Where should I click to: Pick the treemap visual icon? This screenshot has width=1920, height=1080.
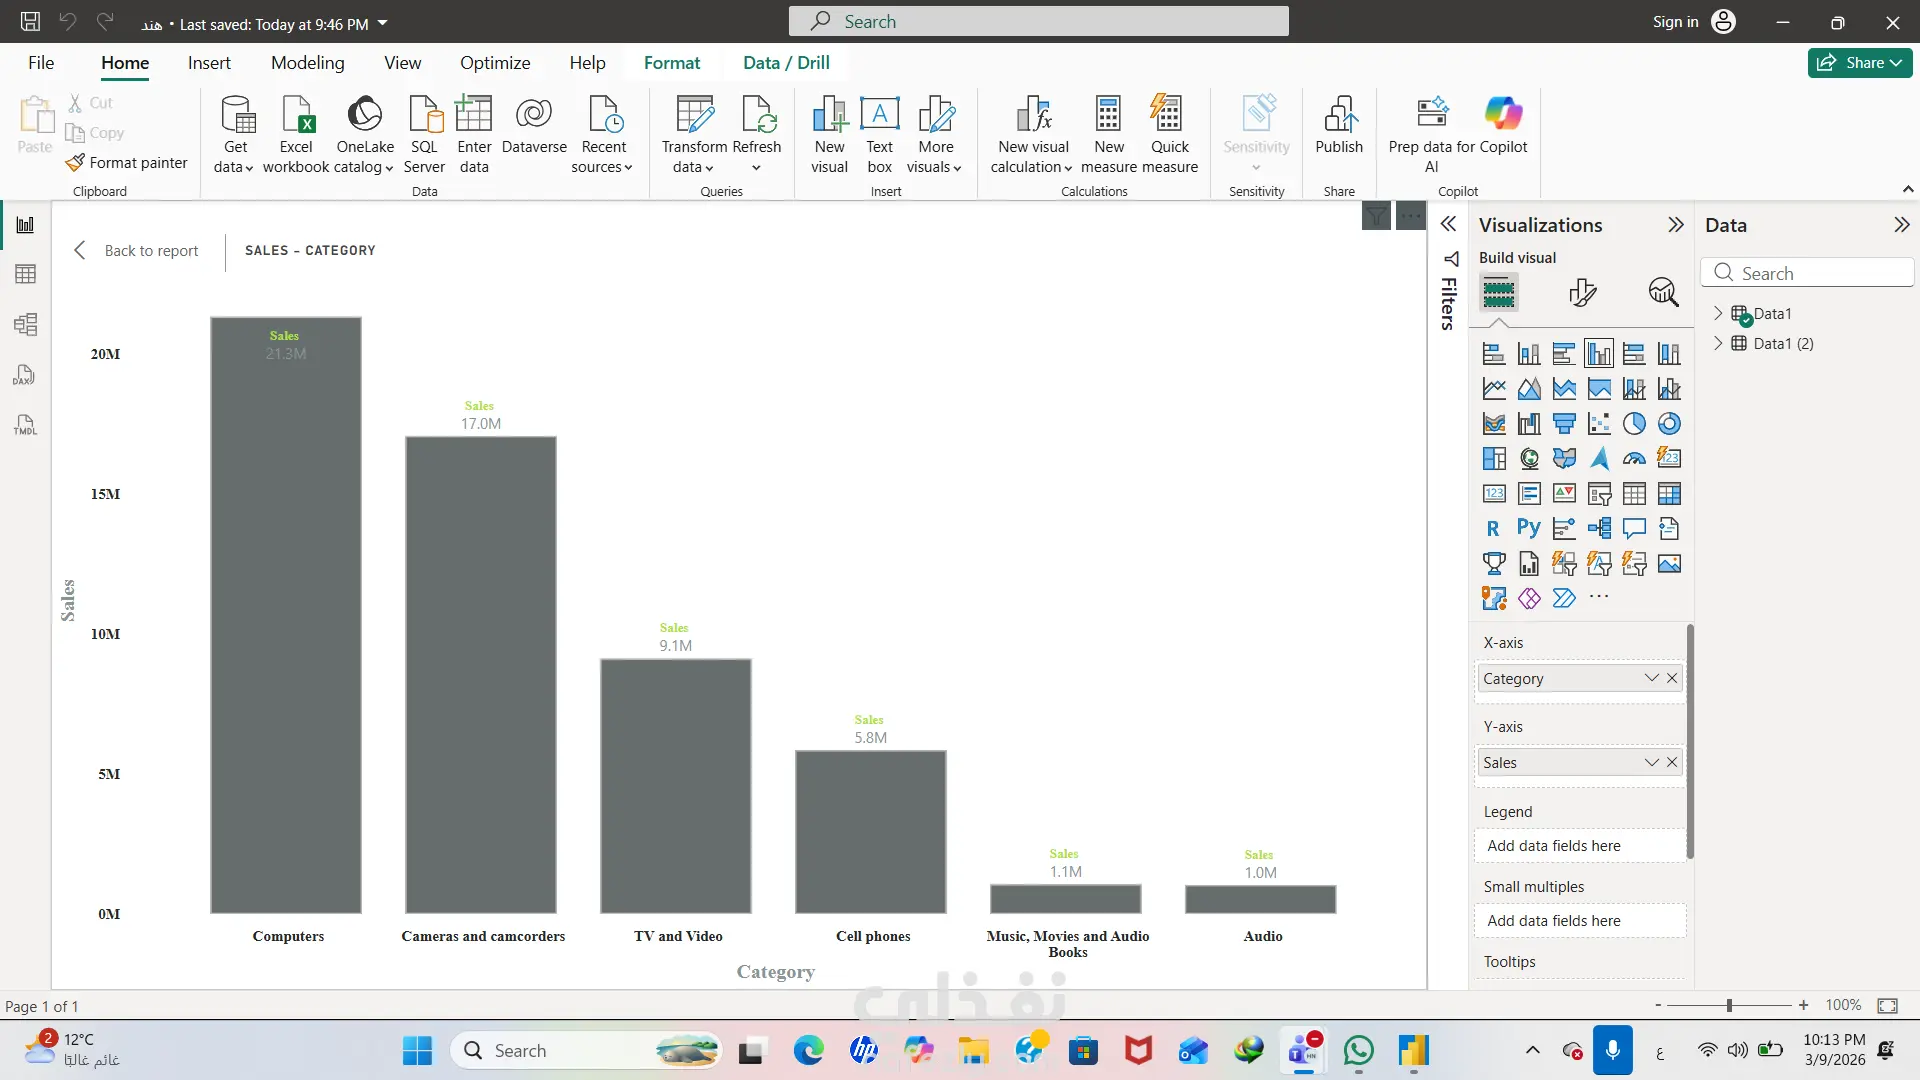(x=1494, y=459)
